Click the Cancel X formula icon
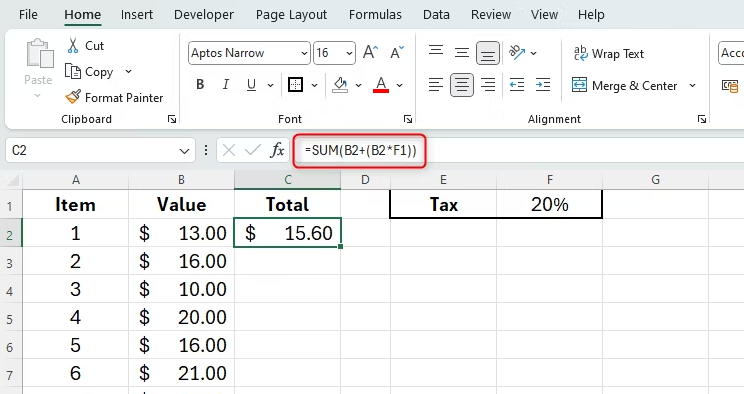 (229, 150)
